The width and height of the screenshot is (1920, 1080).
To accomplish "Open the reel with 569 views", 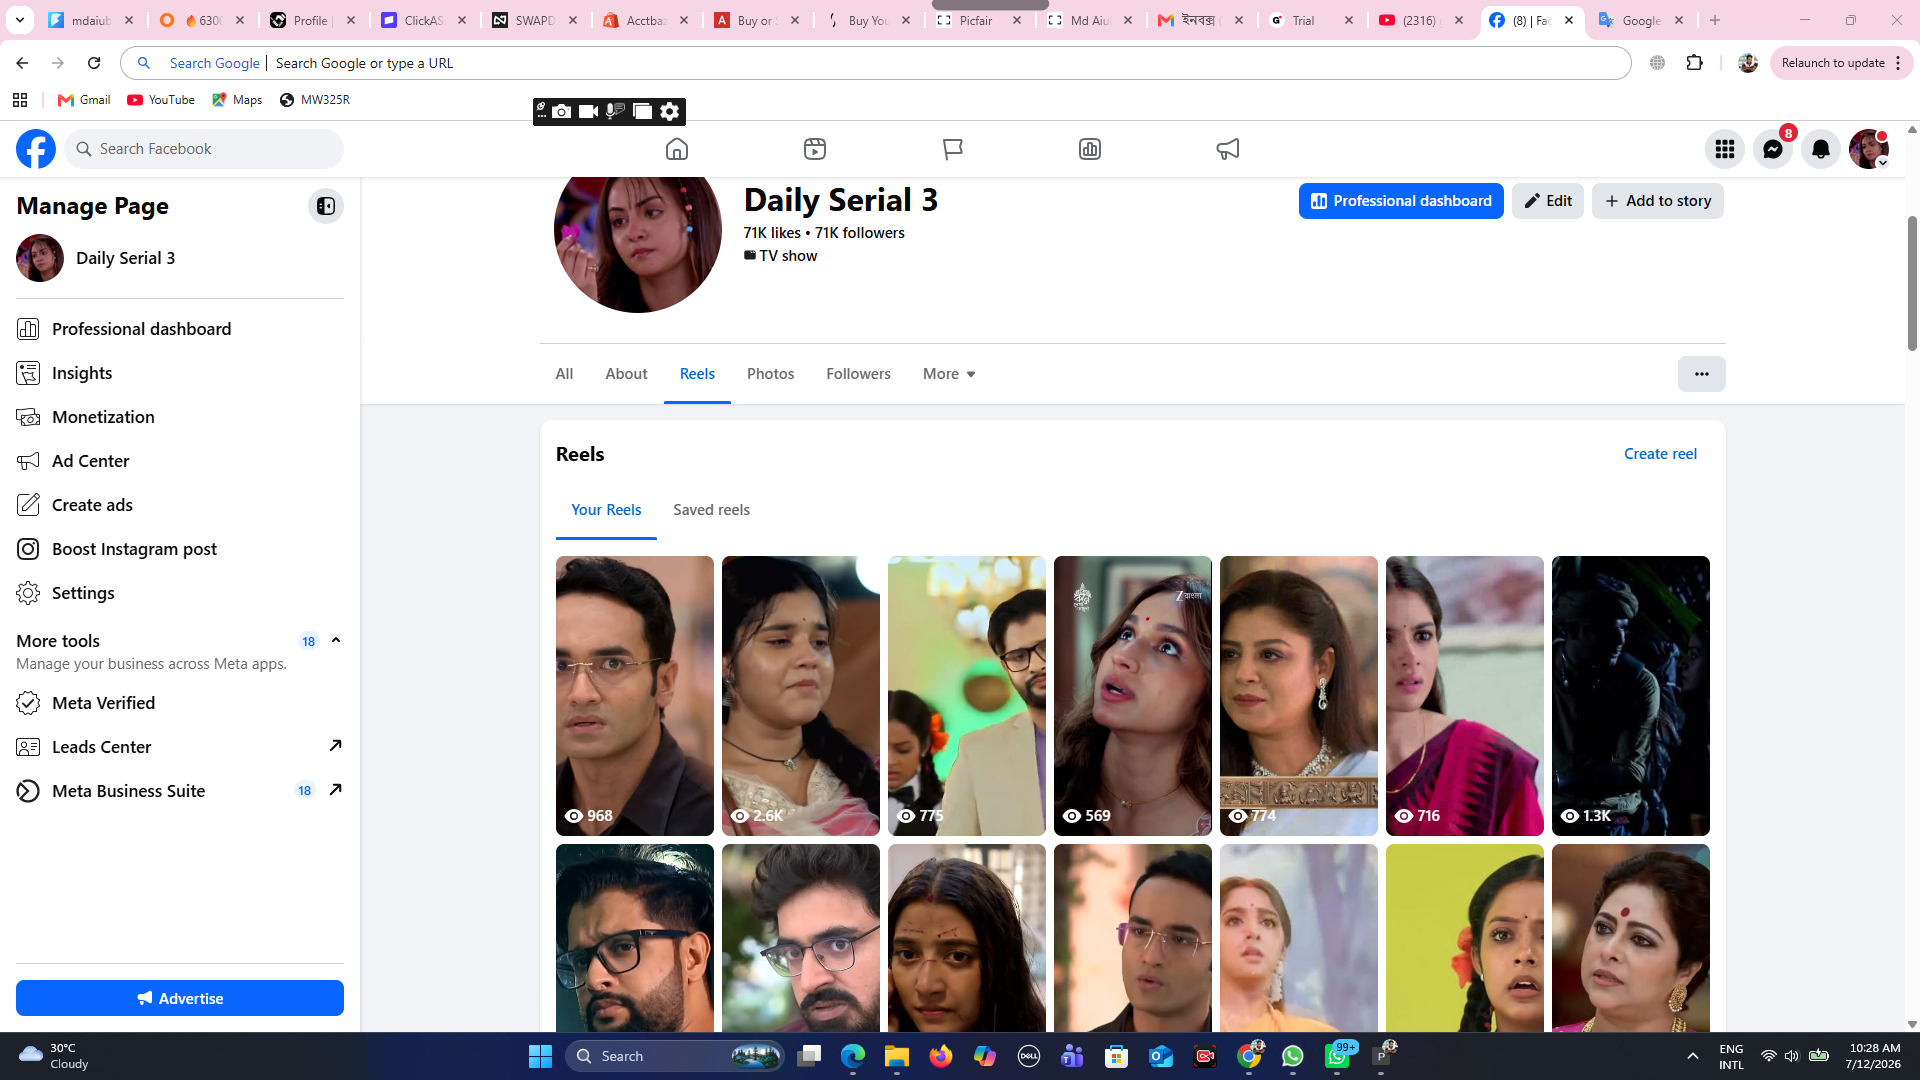I will pos(1133,696).
